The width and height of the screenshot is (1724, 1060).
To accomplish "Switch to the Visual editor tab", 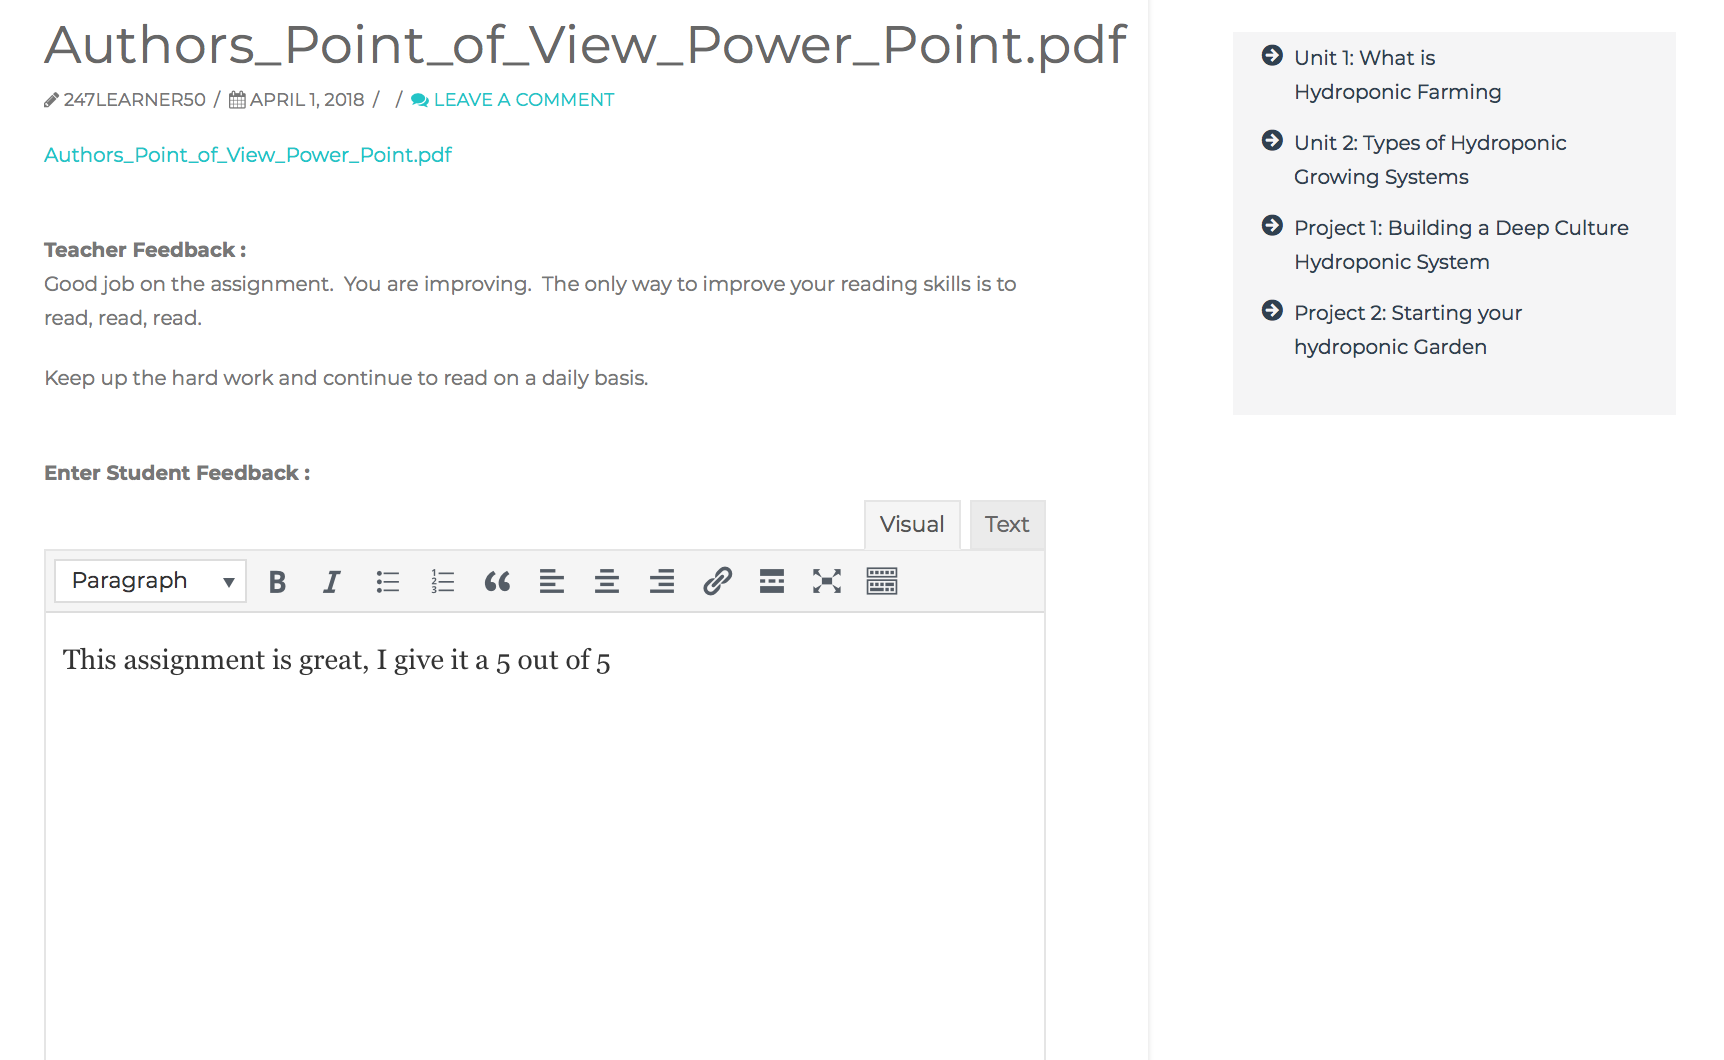I will 912,525.
